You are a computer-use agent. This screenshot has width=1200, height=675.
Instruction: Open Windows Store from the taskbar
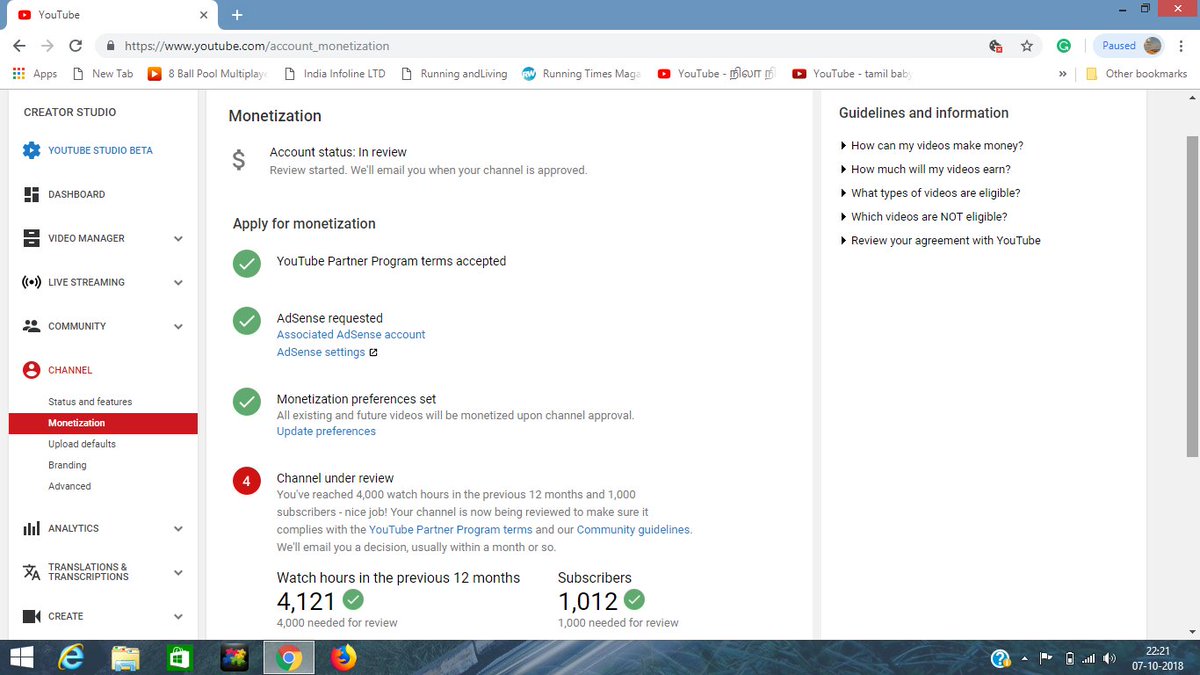click(x=180, y=657)
